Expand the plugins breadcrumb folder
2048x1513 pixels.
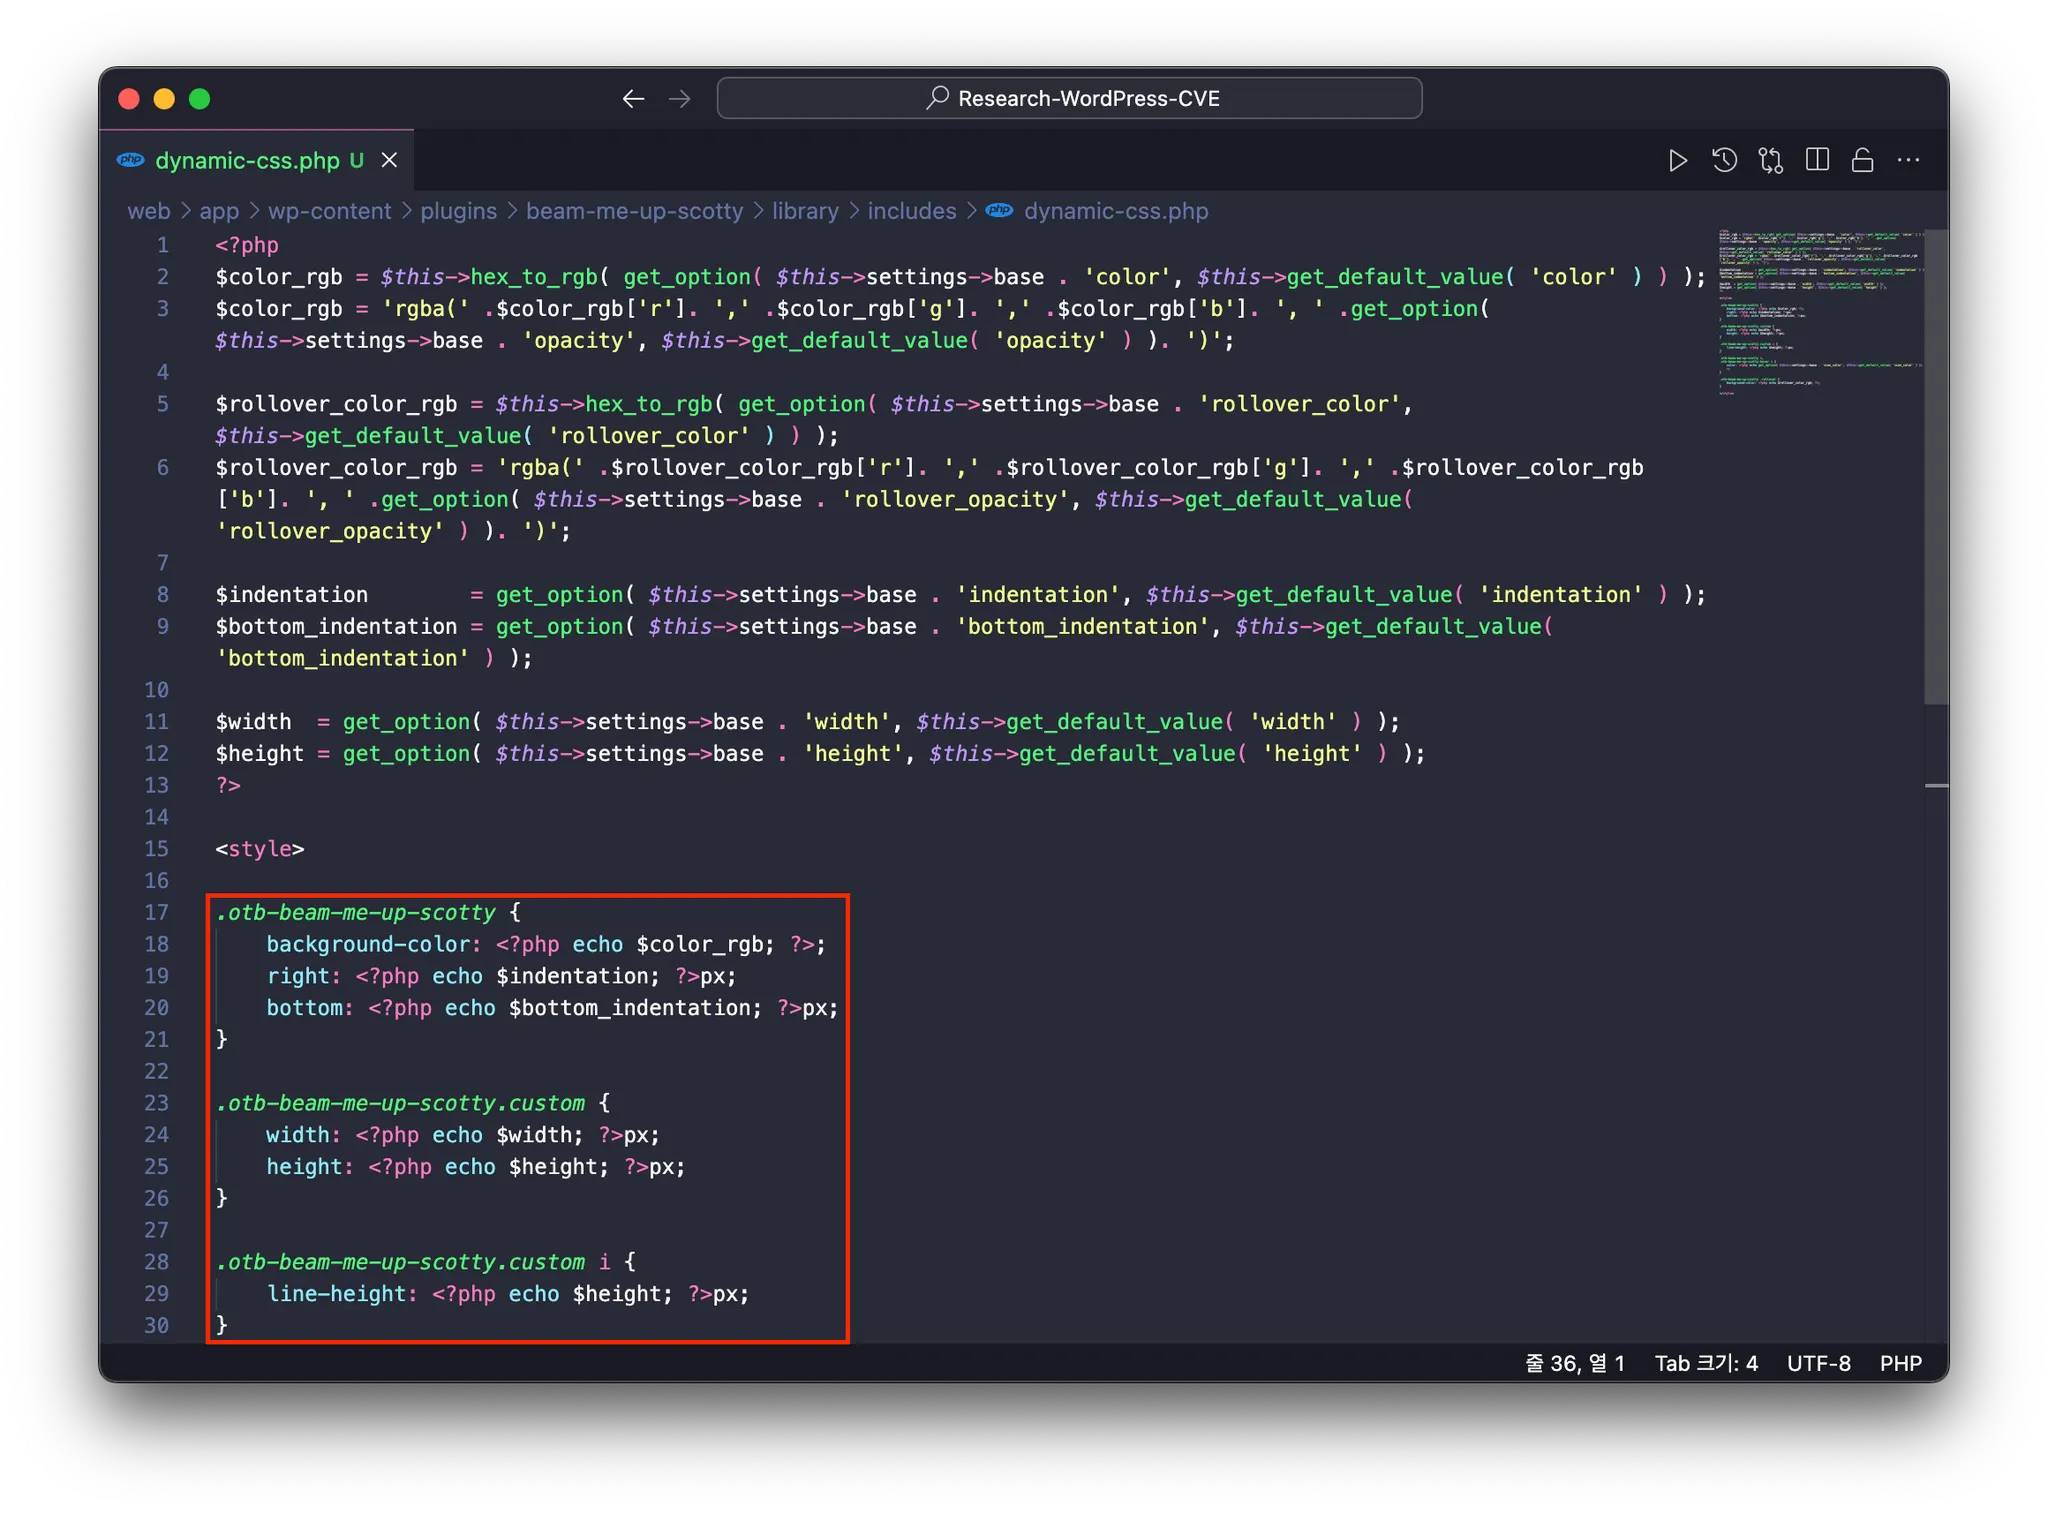point(458,211)
